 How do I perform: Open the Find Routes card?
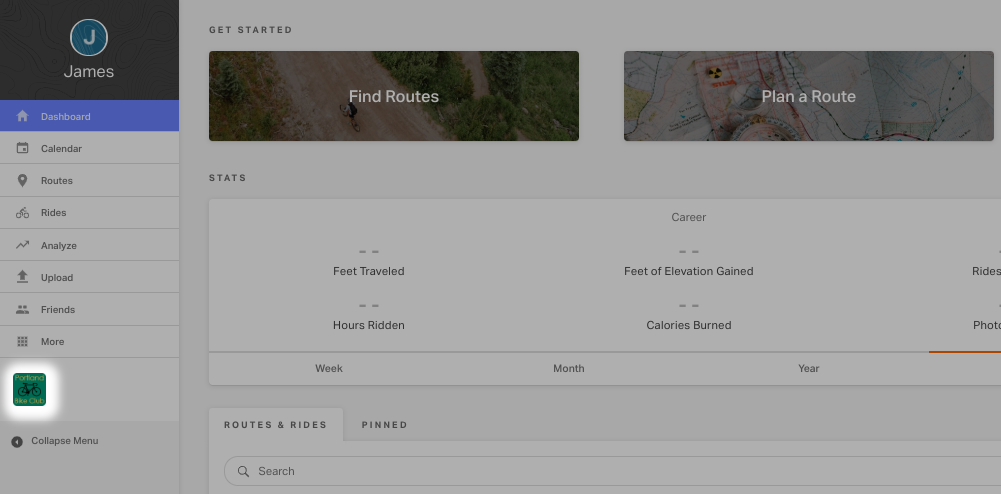(x=394, y=96)
